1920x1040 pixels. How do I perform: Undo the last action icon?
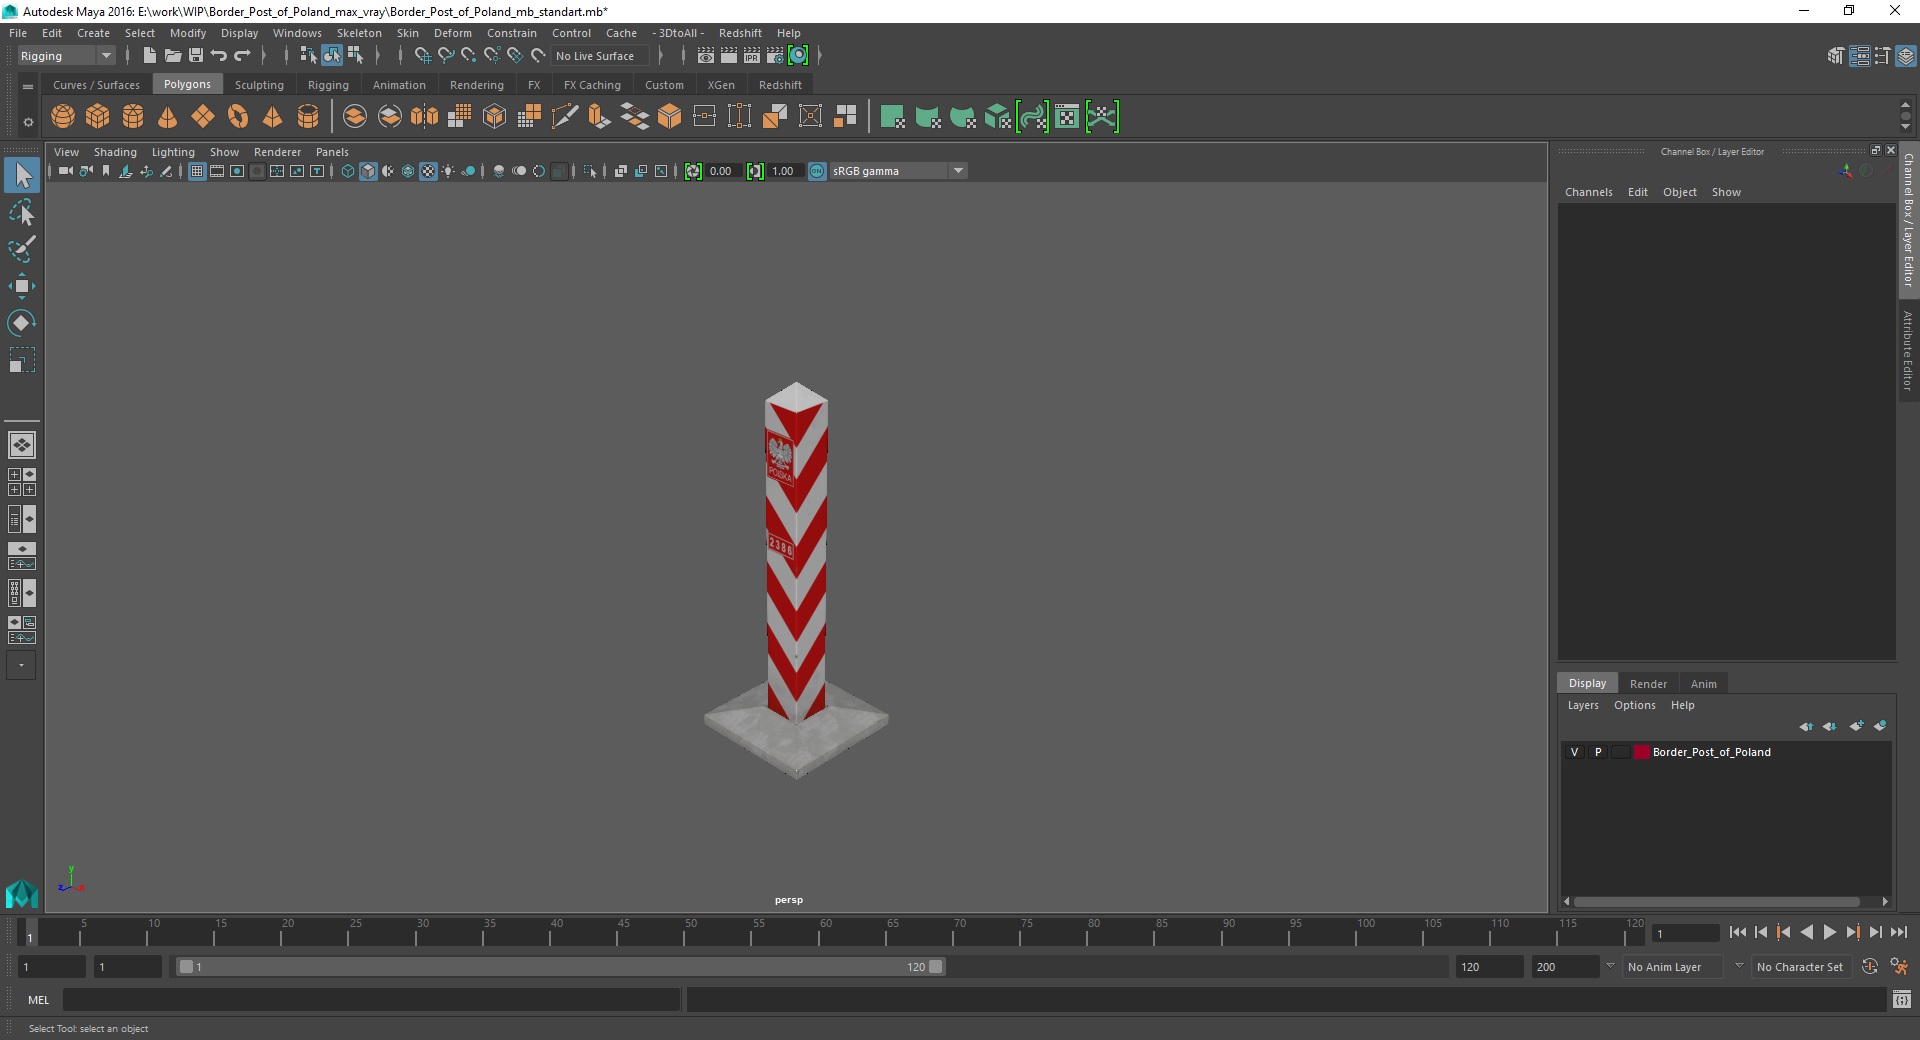pyautogui.click(x=219, y=56)
